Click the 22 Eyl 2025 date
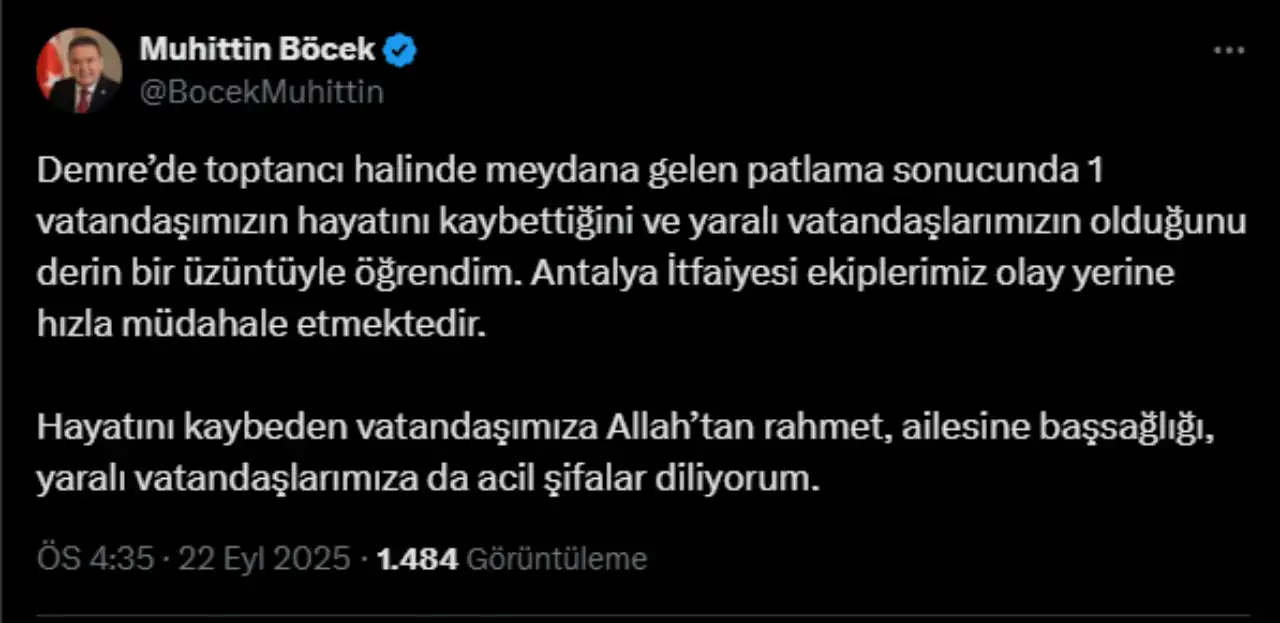The image size is (1280, 623). [x=264, y=558]
